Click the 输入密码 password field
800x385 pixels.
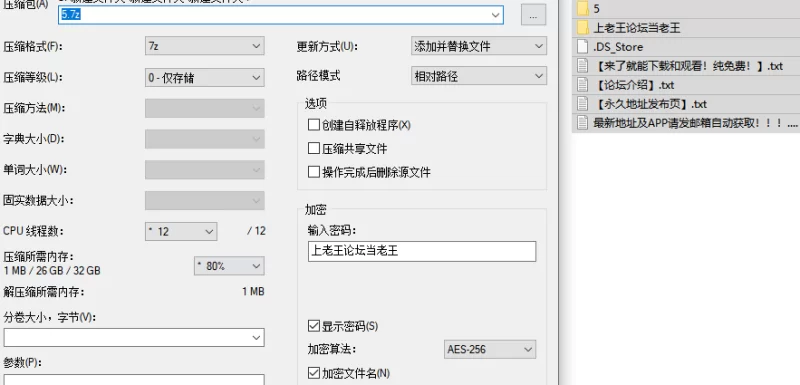point(422,251)
